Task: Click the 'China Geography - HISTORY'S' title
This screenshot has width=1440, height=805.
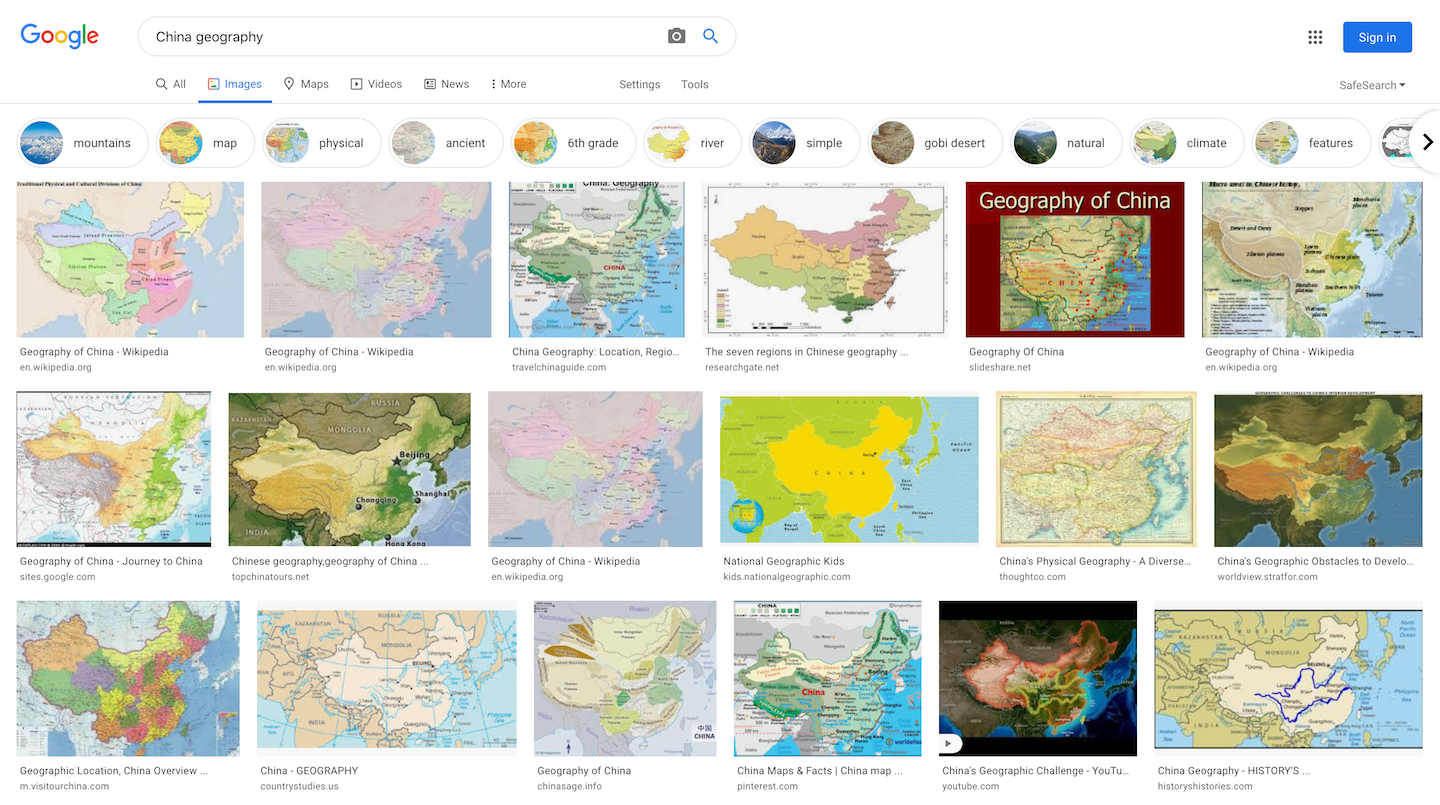Action: pyautogui.click(x=1234, y=771)
